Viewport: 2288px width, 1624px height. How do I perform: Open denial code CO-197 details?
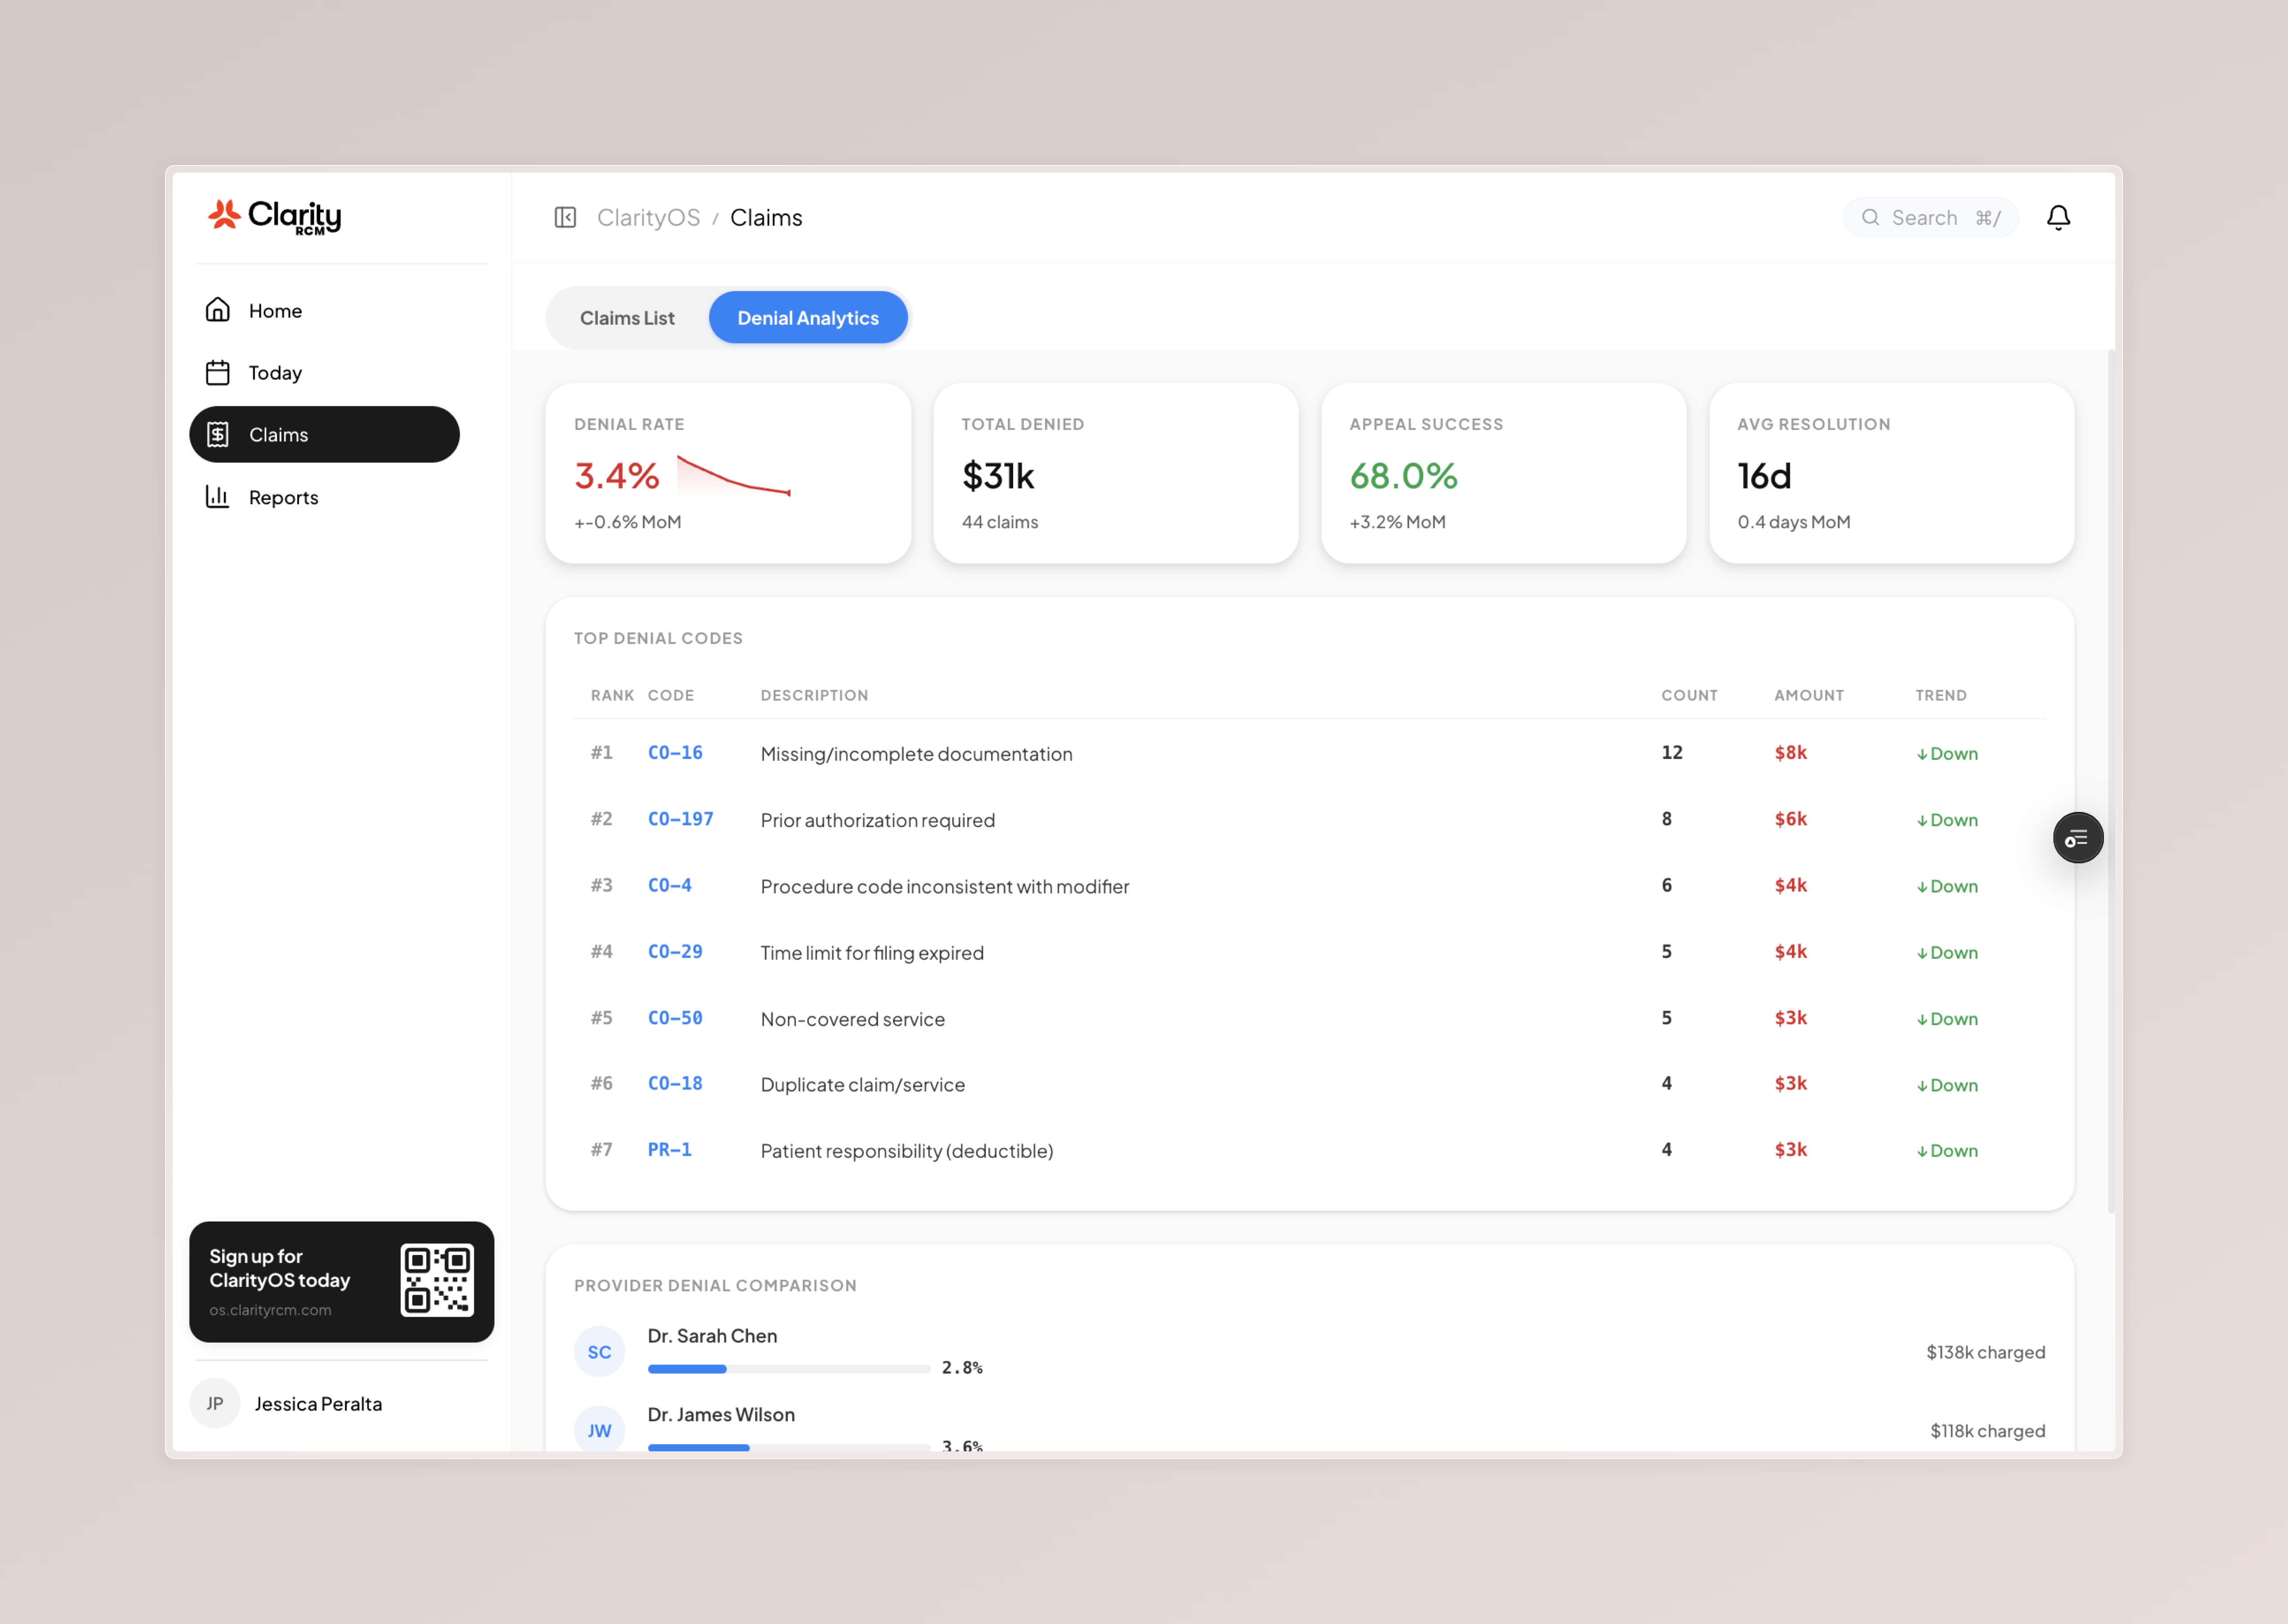681,819
